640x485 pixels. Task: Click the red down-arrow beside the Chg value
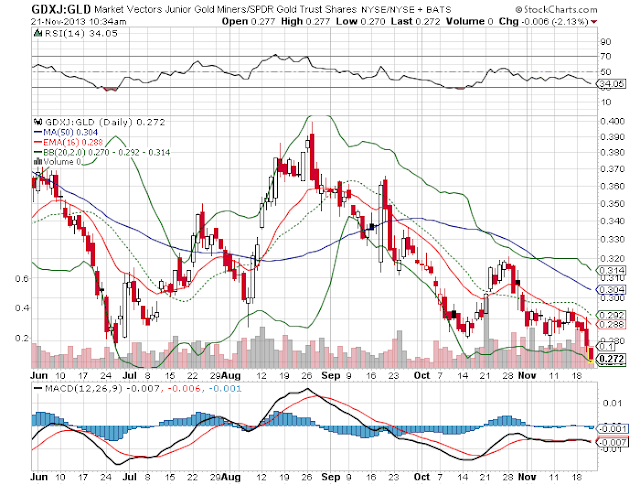(593, 22)
